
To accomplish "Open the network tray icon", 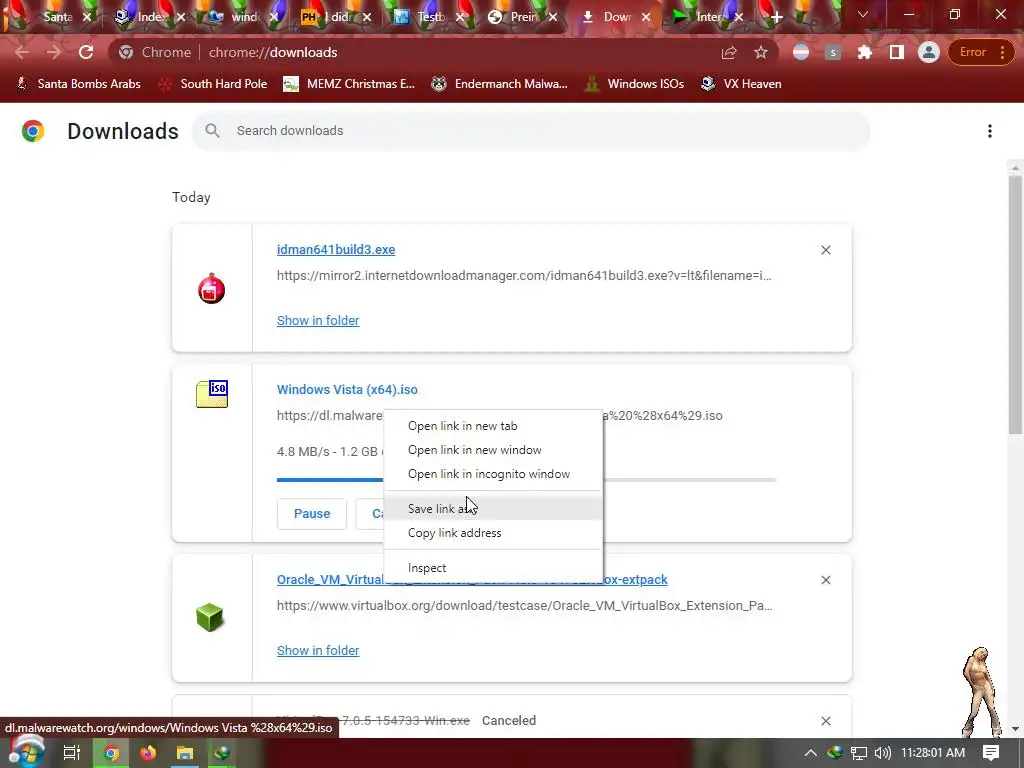I will tap(859, 753).
